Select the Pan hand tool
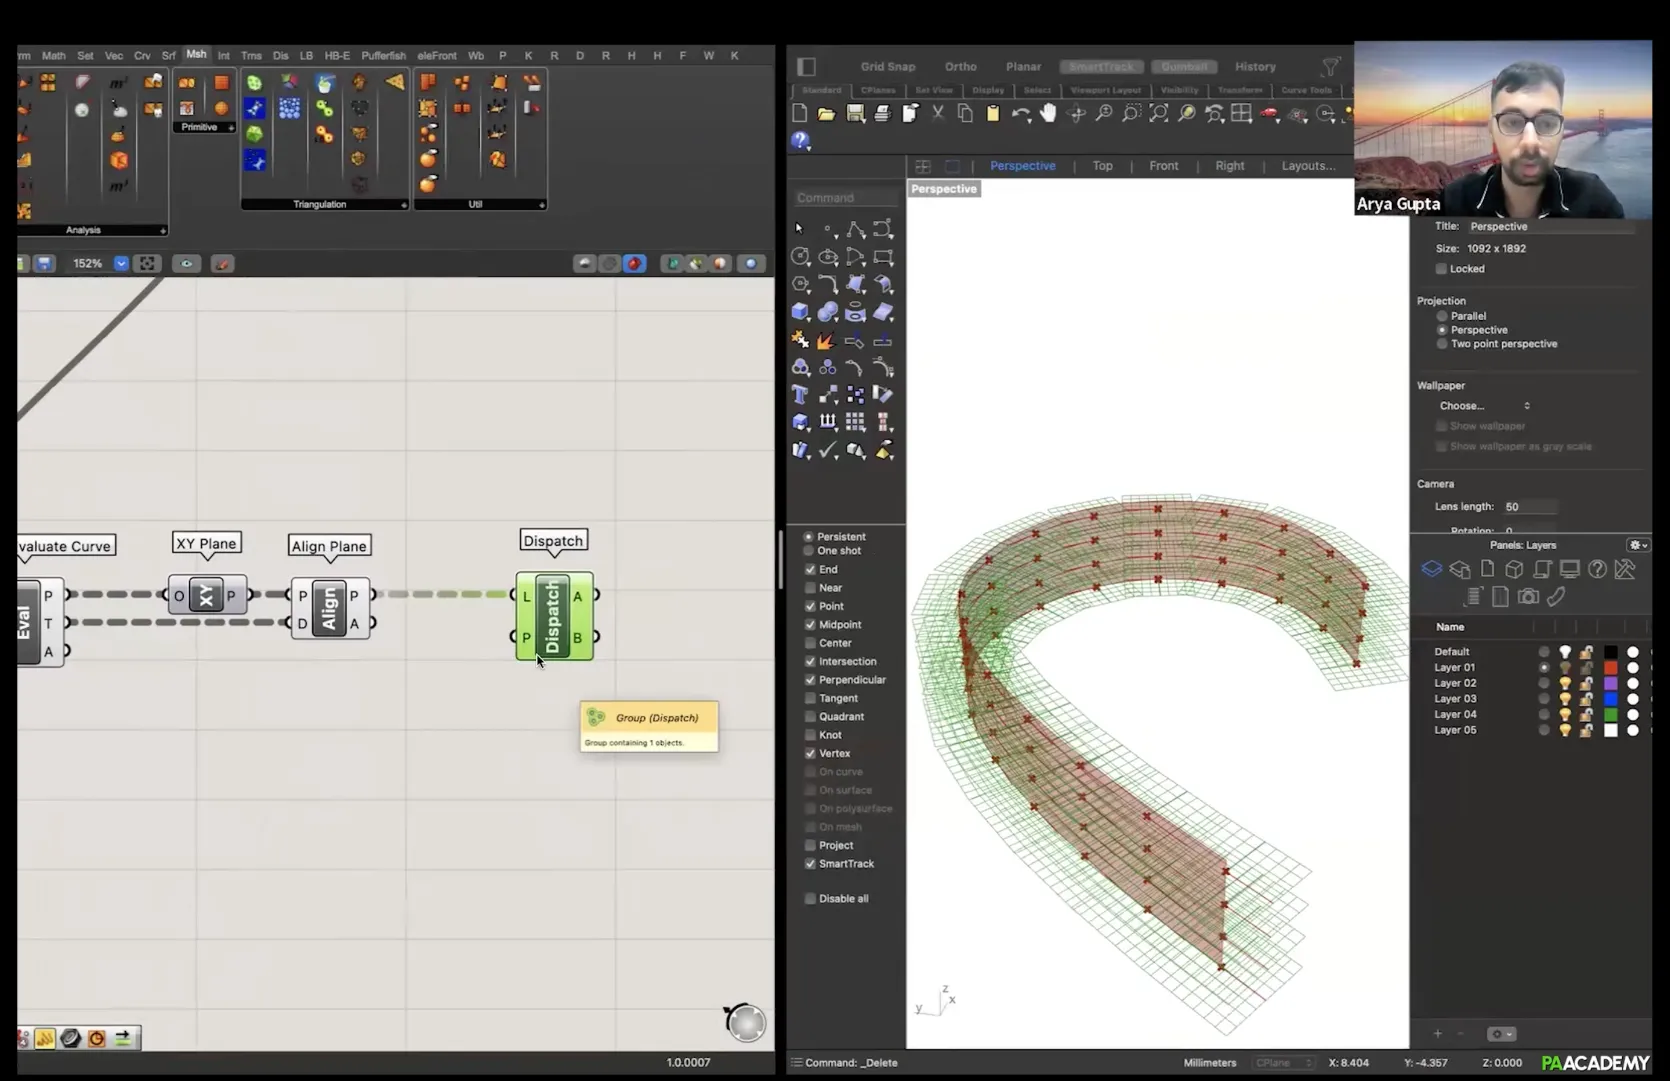The image size is (1670, 1081). pos(1047,114)
